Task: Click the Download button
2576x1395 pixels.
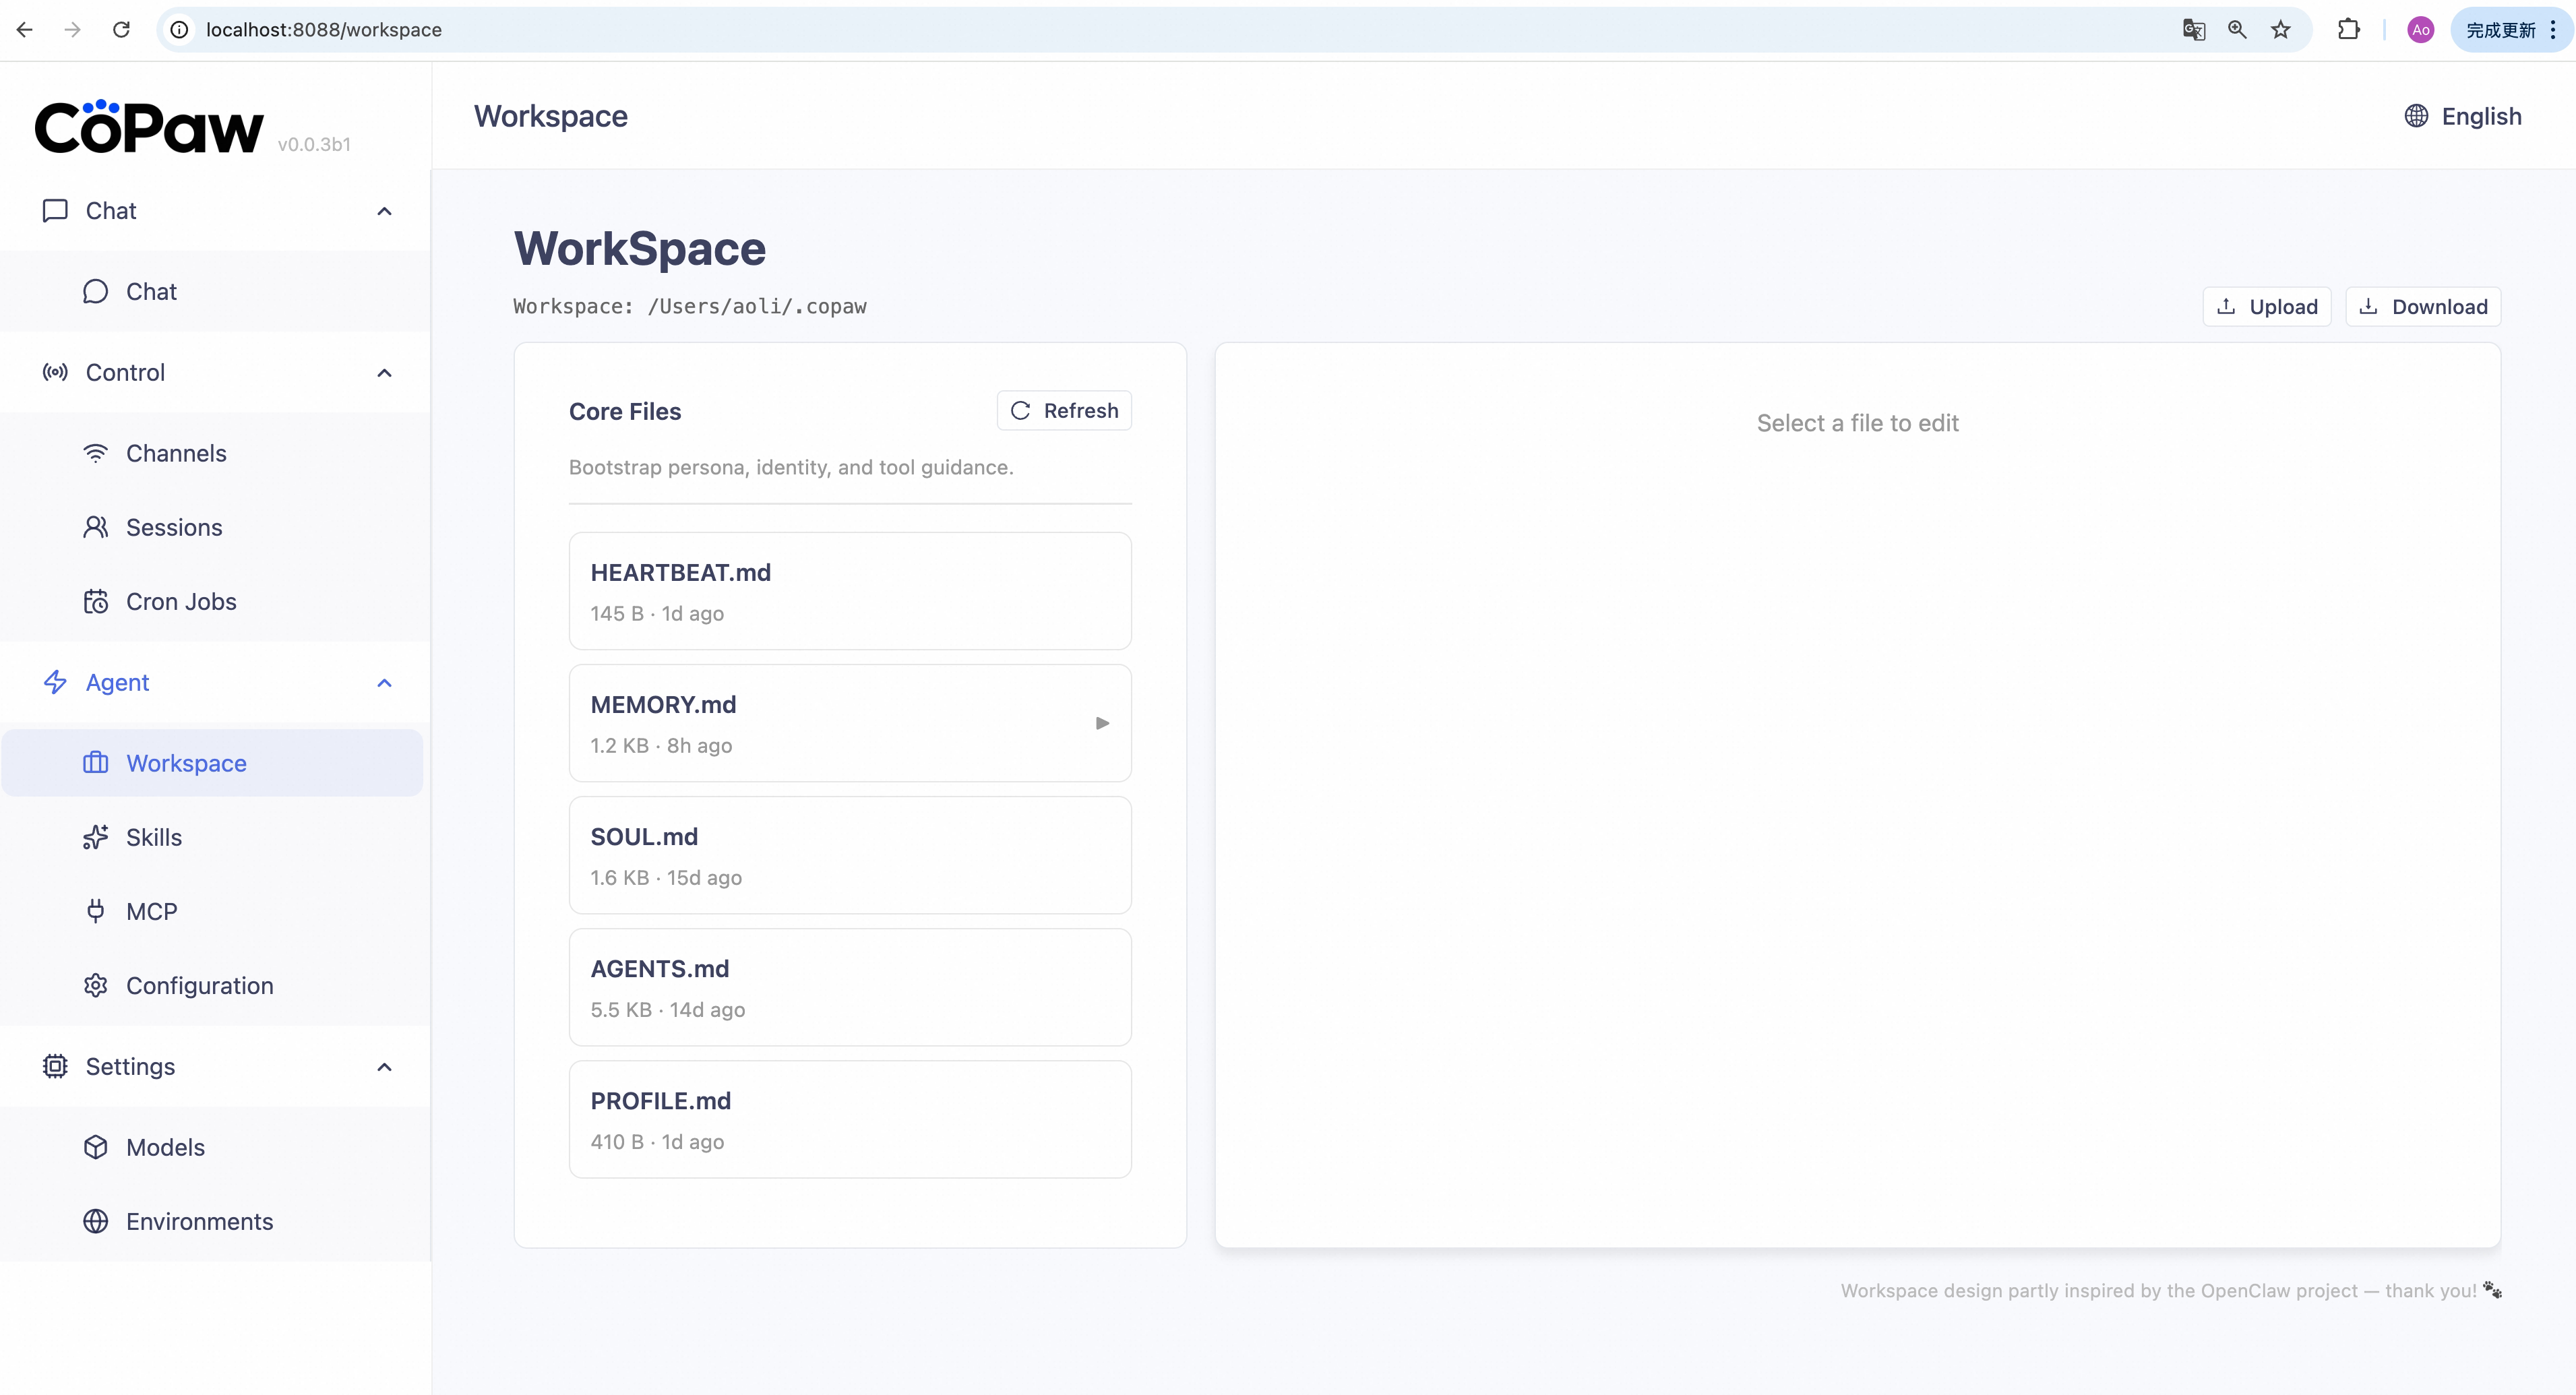Action: coord(2422,307)
